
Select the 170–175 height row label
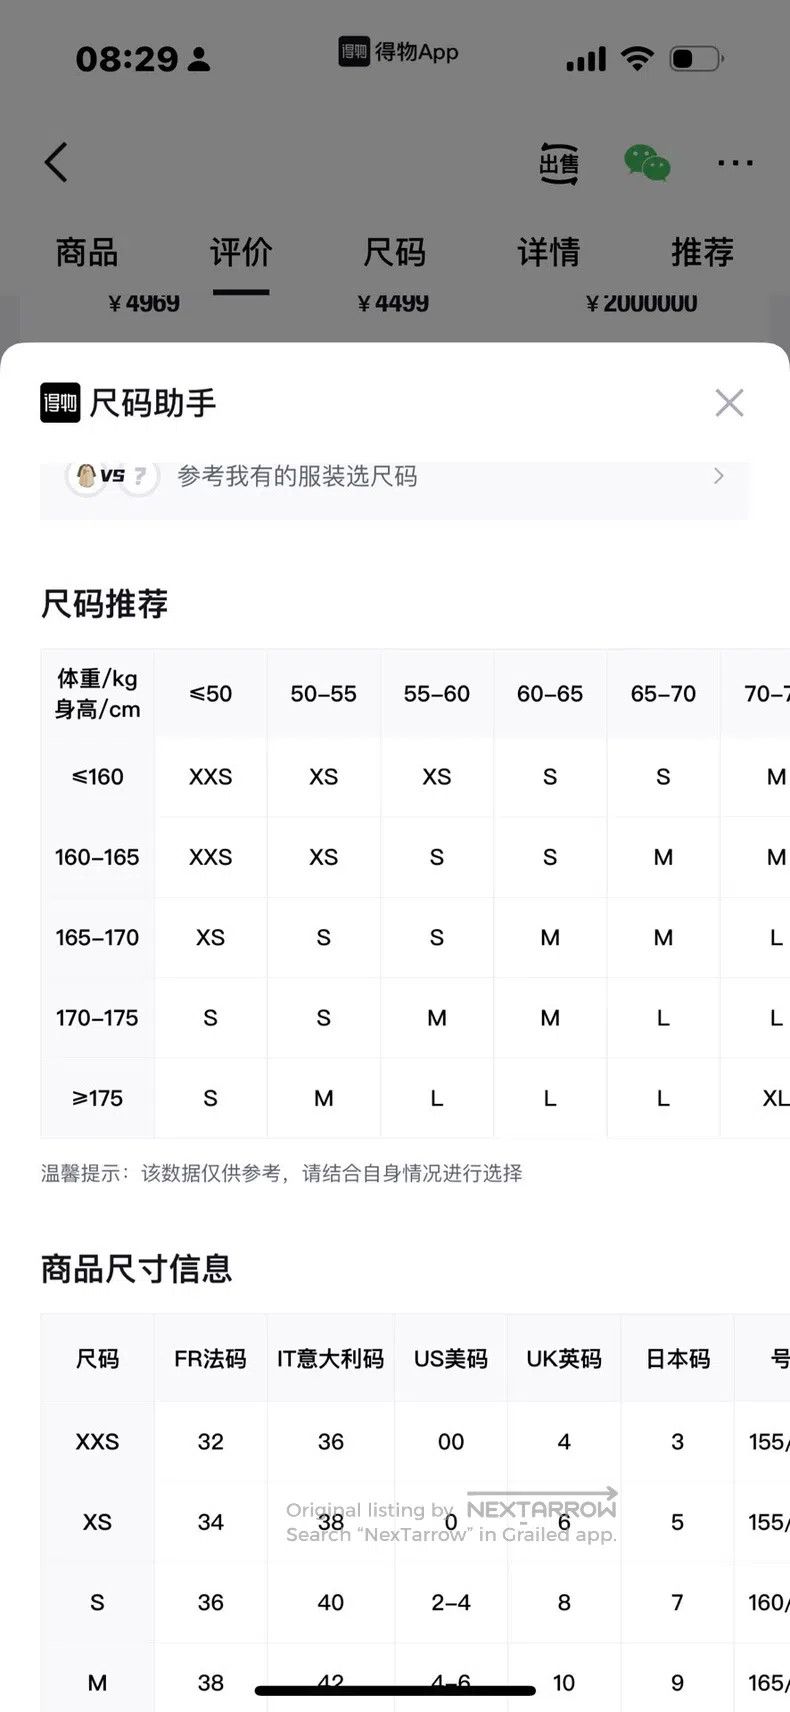click(97, 1018)
